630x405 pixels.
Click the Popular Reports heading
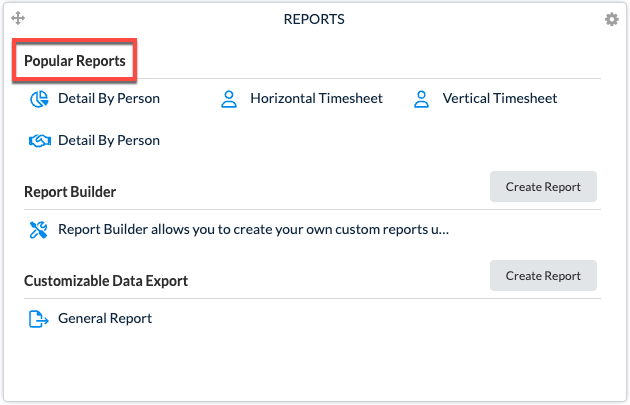[x=75, y=61]
